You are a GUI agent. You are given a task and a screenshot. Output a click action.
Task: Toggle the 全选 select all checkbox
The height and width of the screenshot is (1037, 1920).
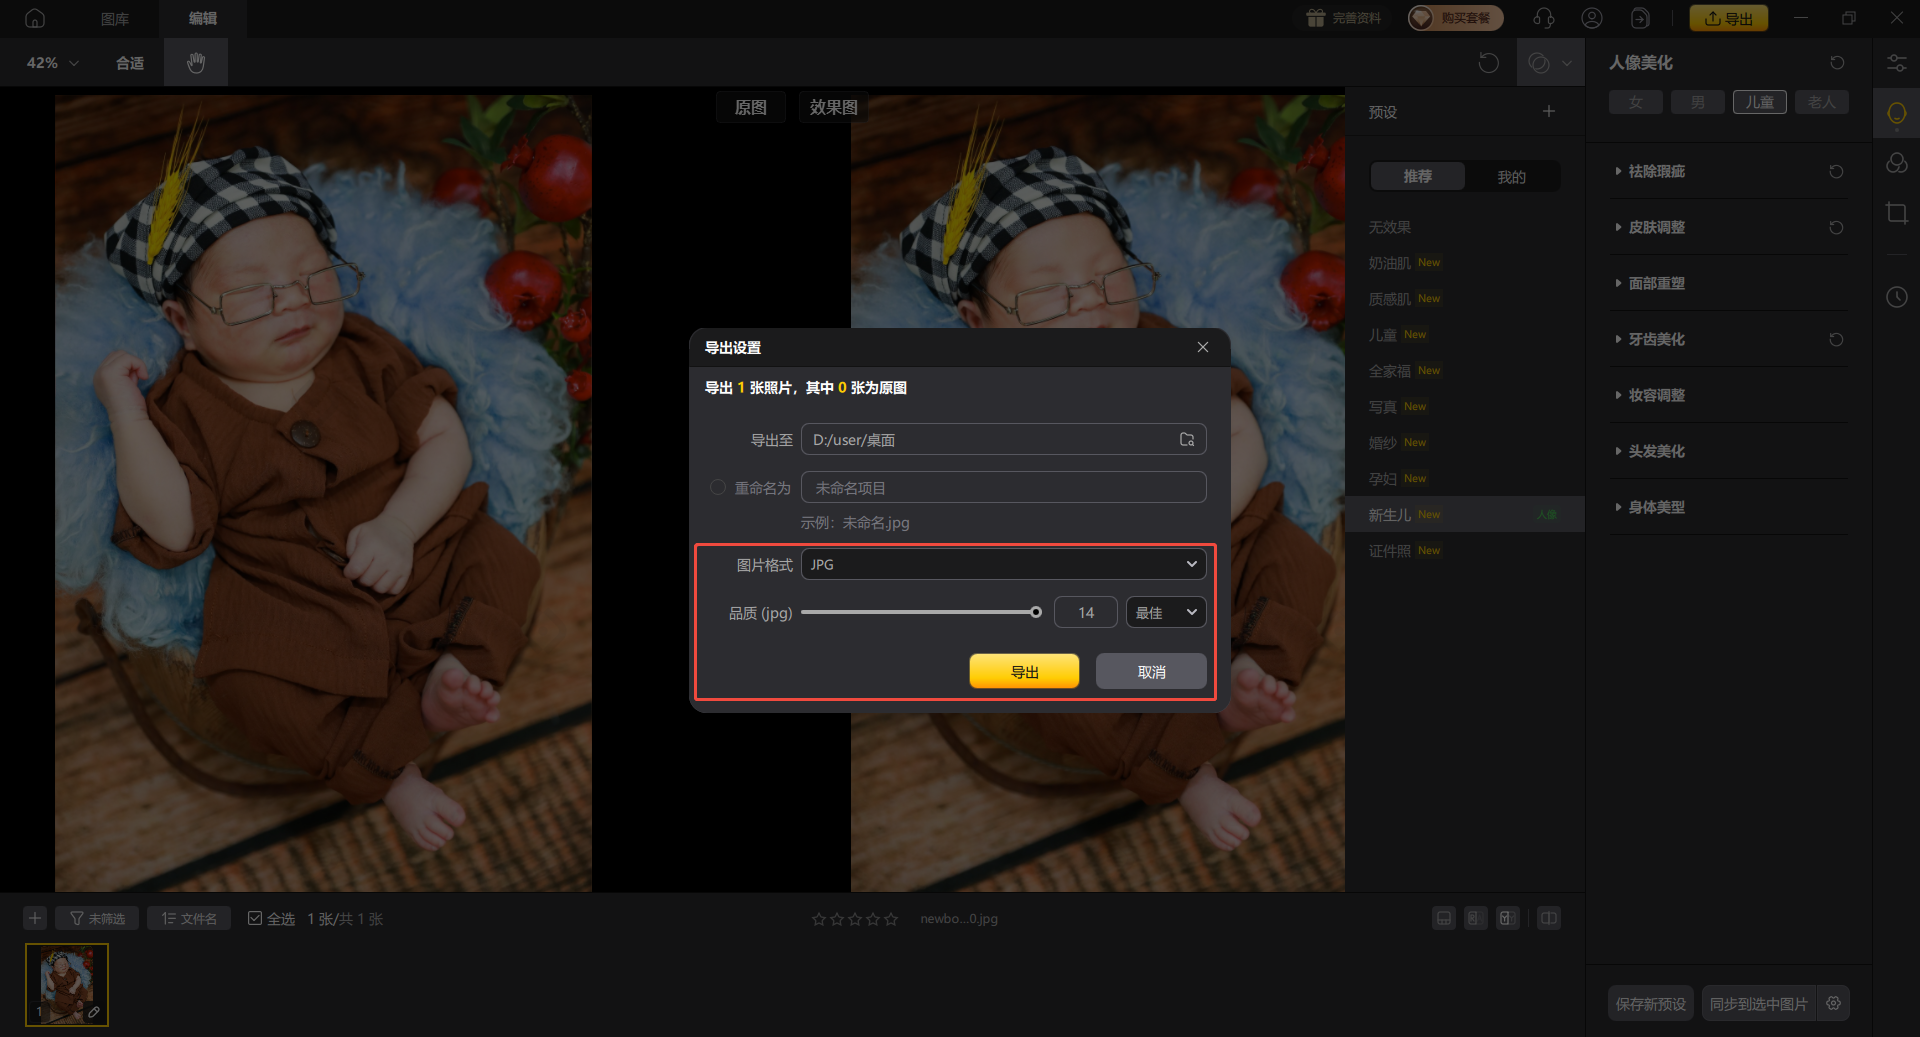tap(255, 918)
